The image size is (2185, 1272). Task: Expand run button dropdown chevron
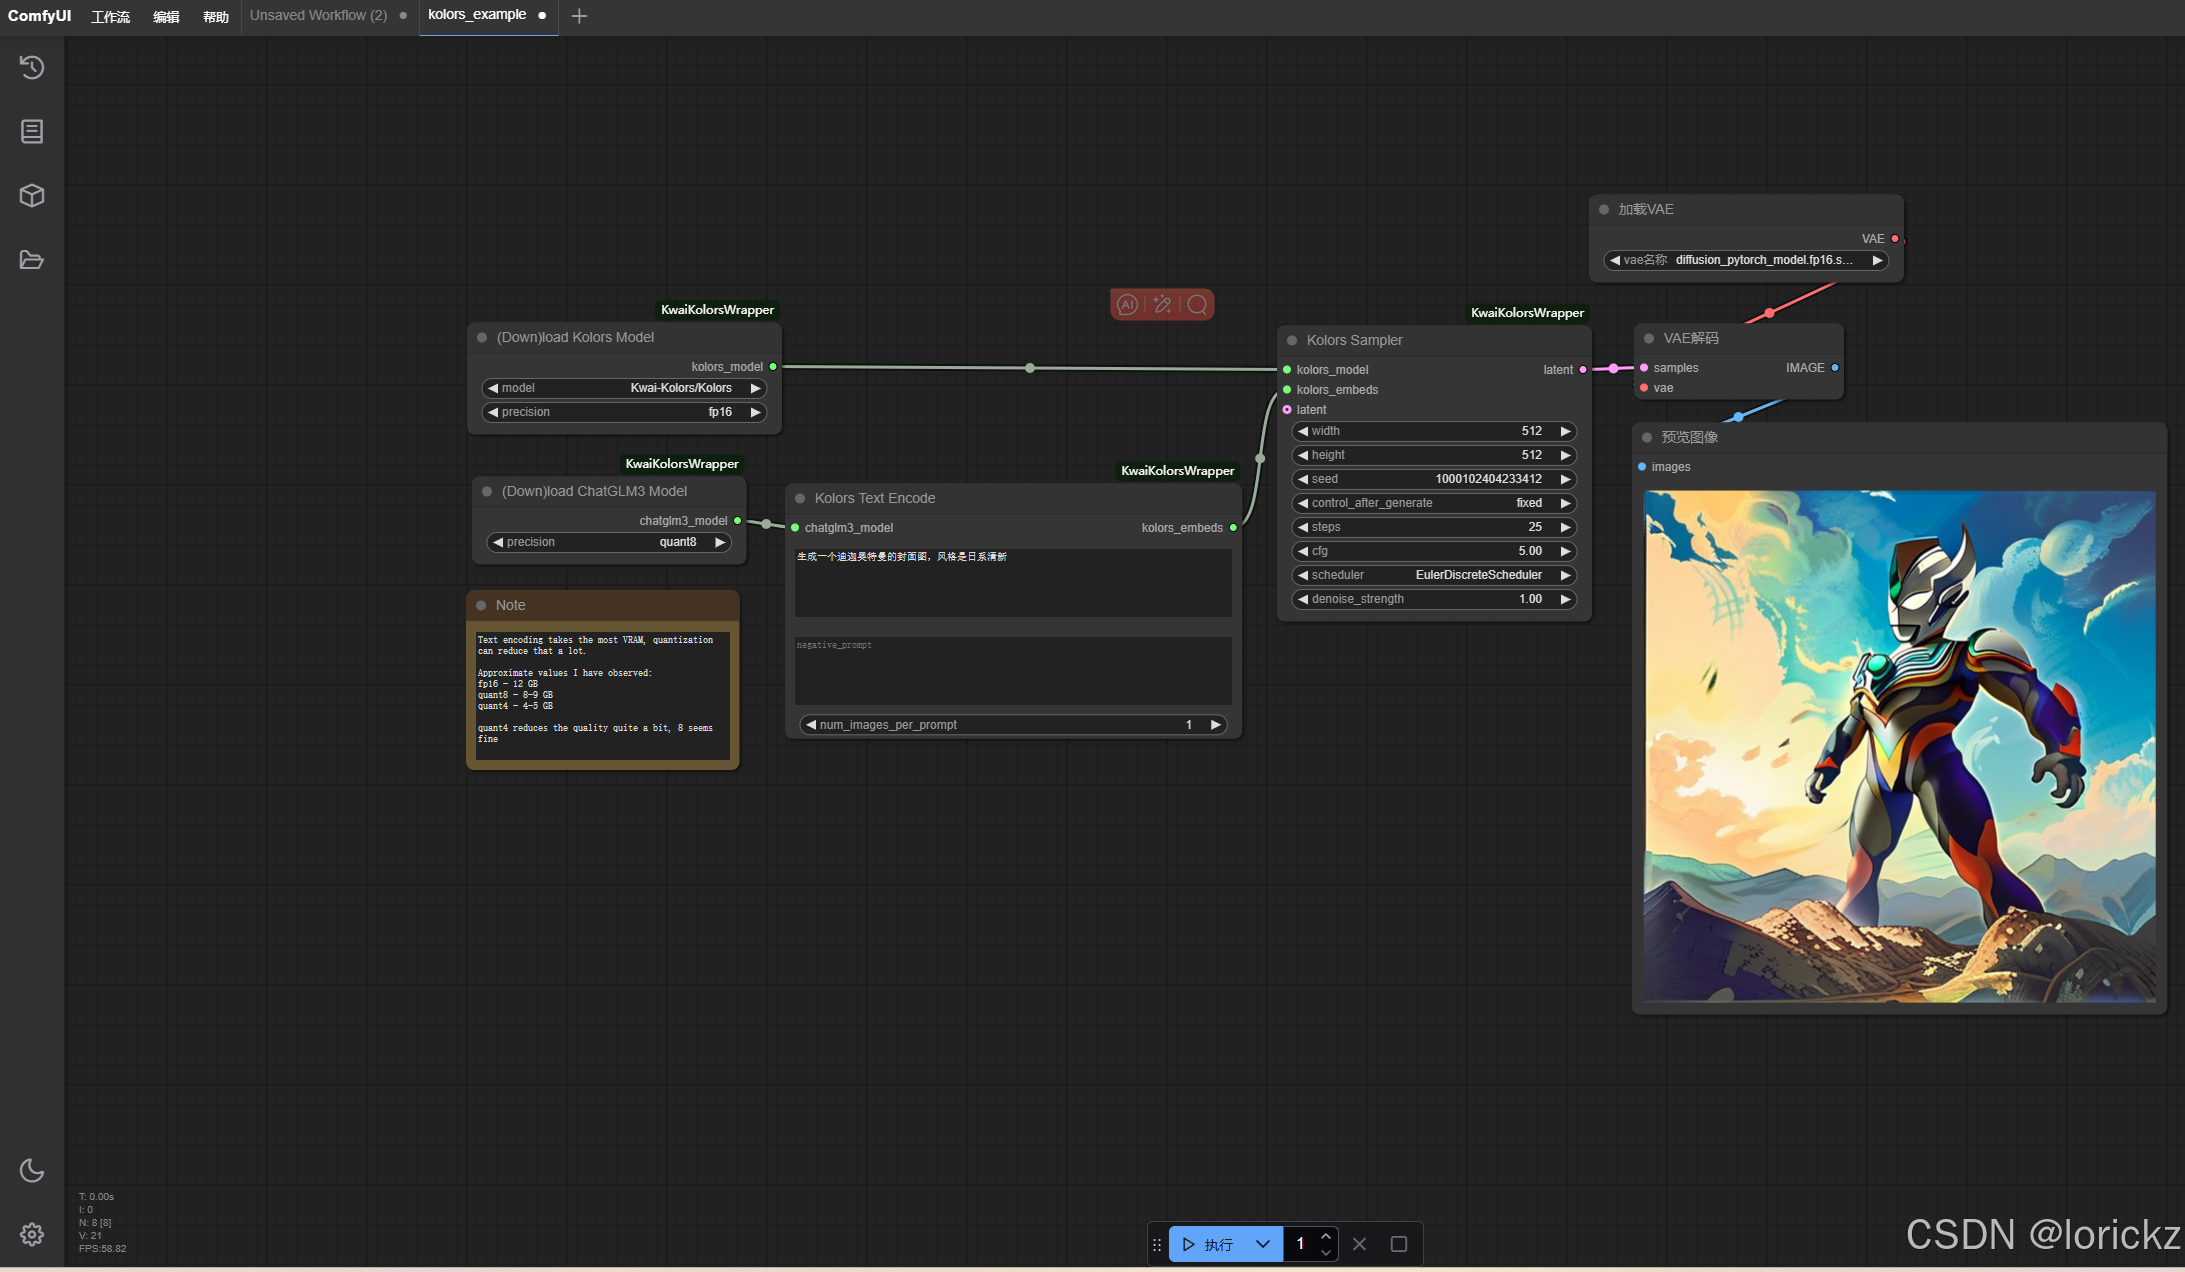click(1263, 1244)
